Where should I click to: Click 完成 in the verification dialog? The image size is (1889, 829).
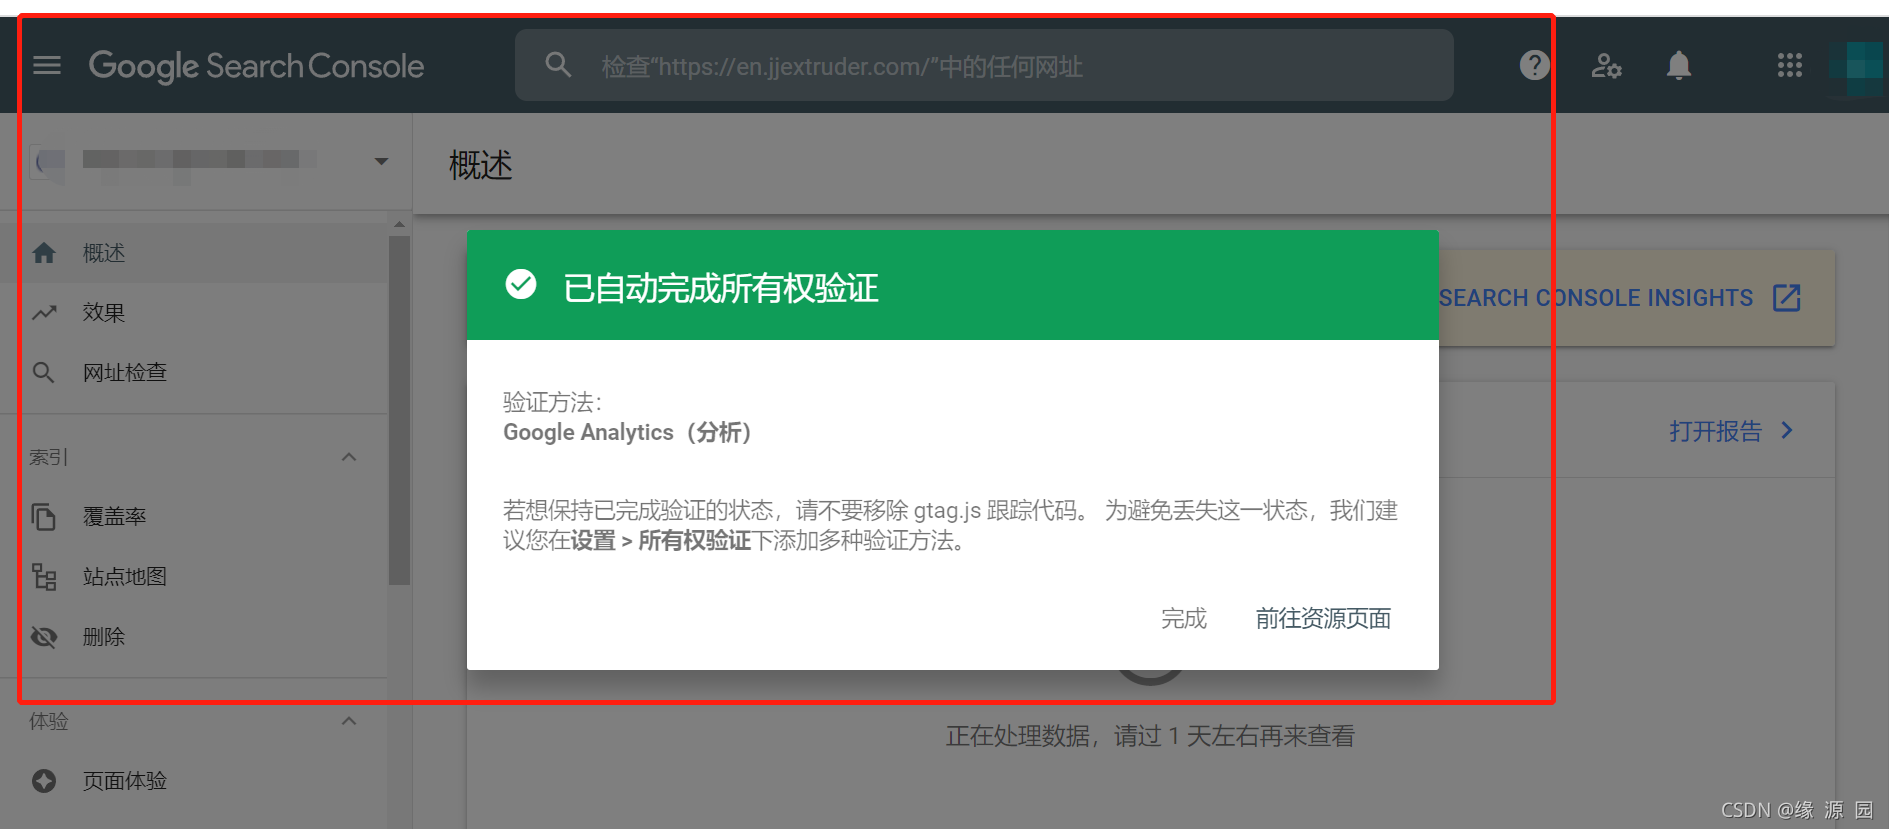tap(1184, 619)
